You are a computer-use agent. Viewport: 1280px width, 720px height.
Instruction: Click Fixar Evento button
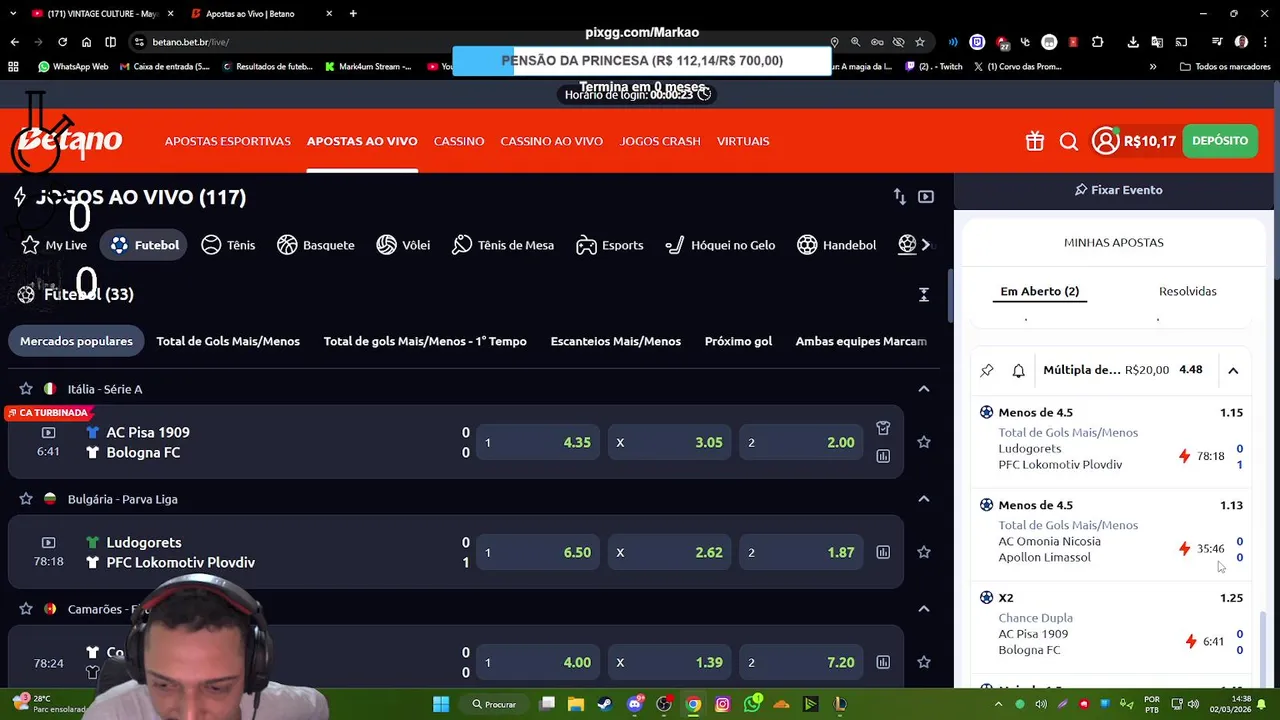(1118, 190)
